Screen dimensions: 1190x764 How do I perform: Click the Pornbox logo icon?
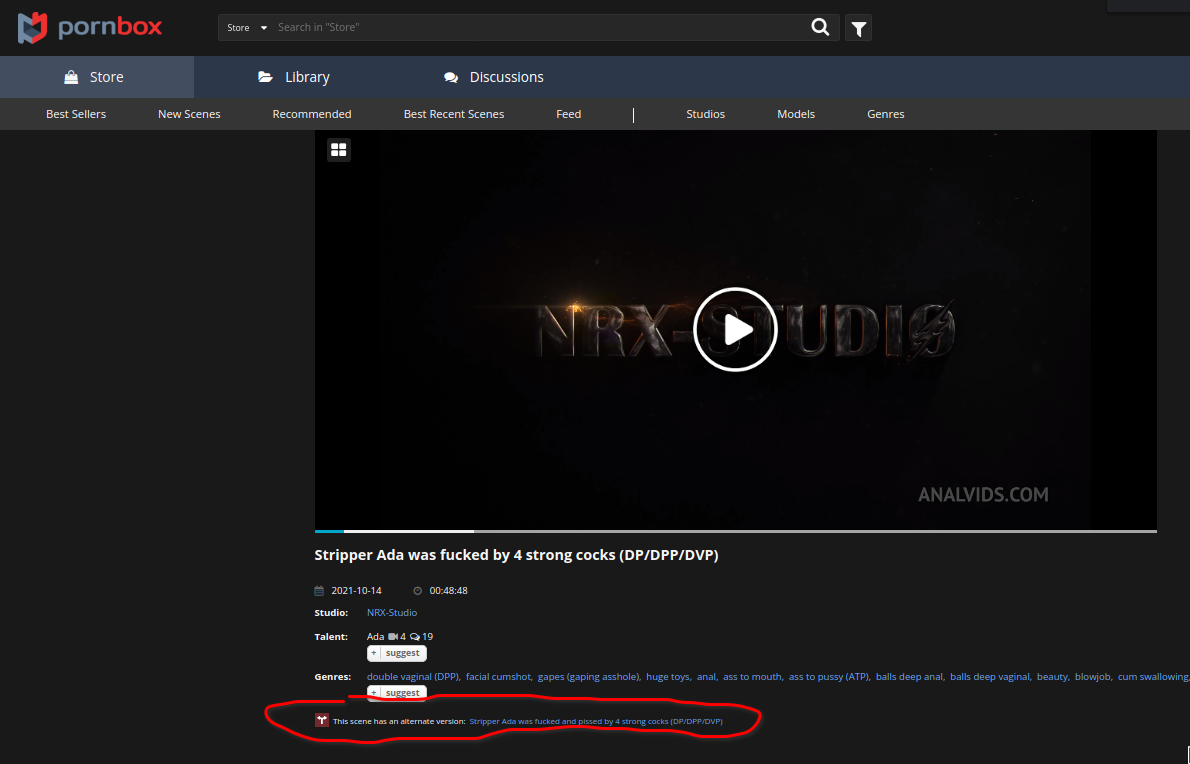[x=33, y=27]
